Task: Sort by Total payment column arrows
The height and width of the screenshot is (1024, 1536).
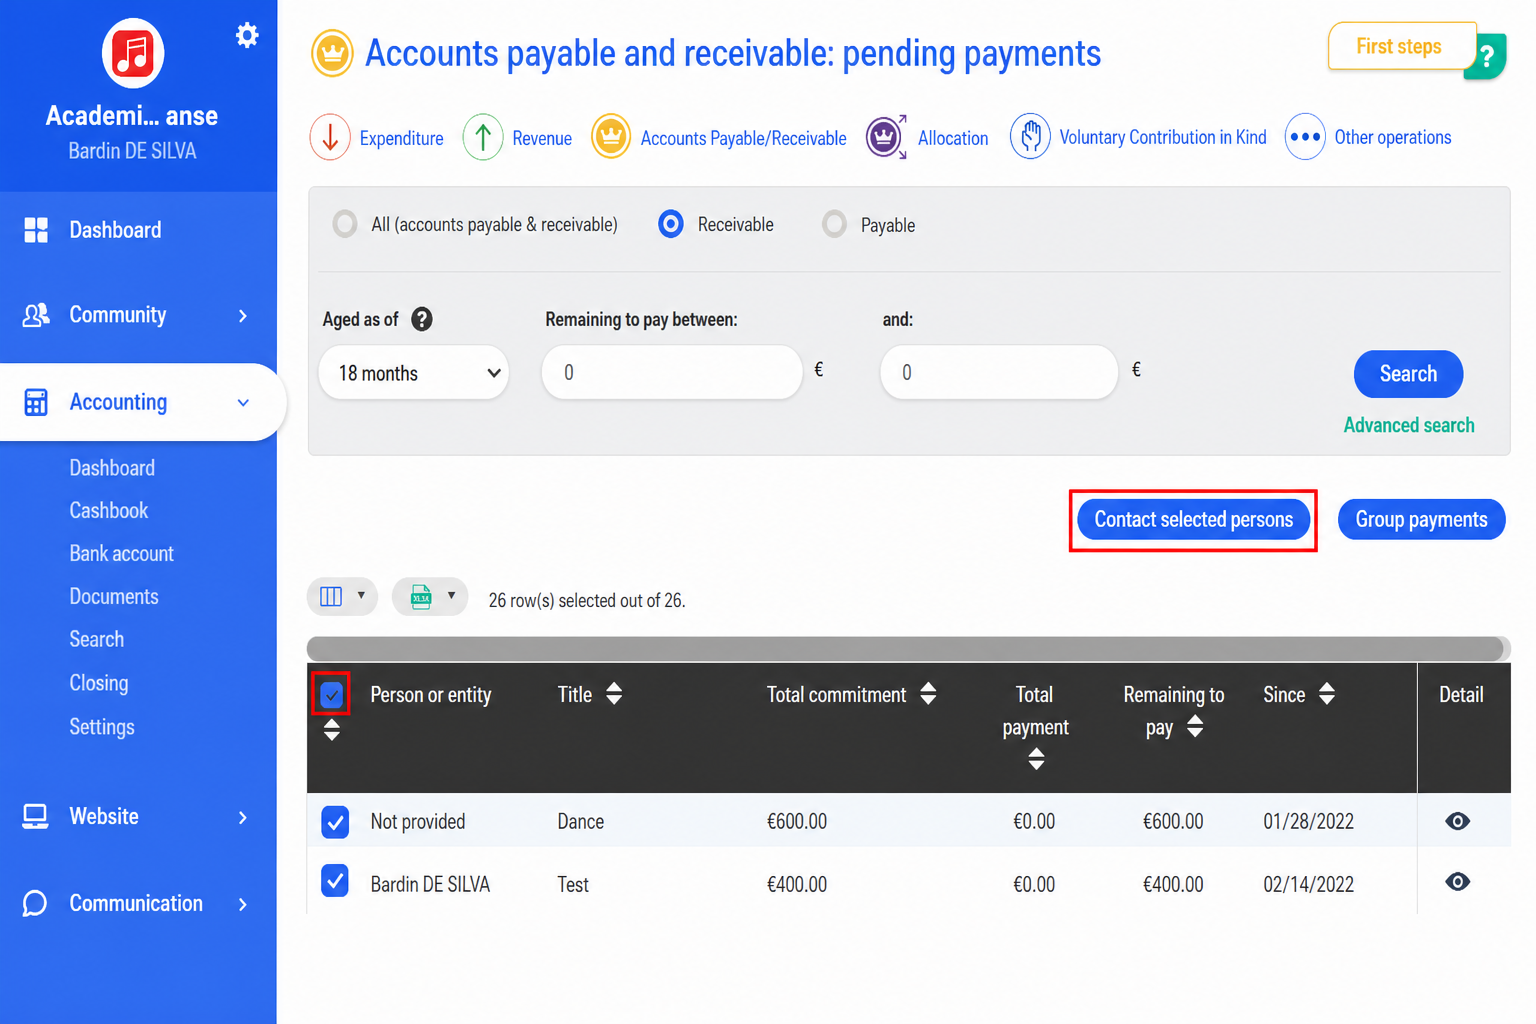Action: 1036,759
